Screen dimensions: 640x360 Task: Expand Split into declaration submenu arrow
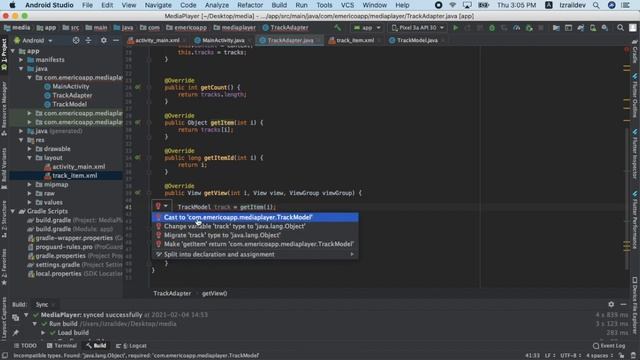[x=352, y=254]
